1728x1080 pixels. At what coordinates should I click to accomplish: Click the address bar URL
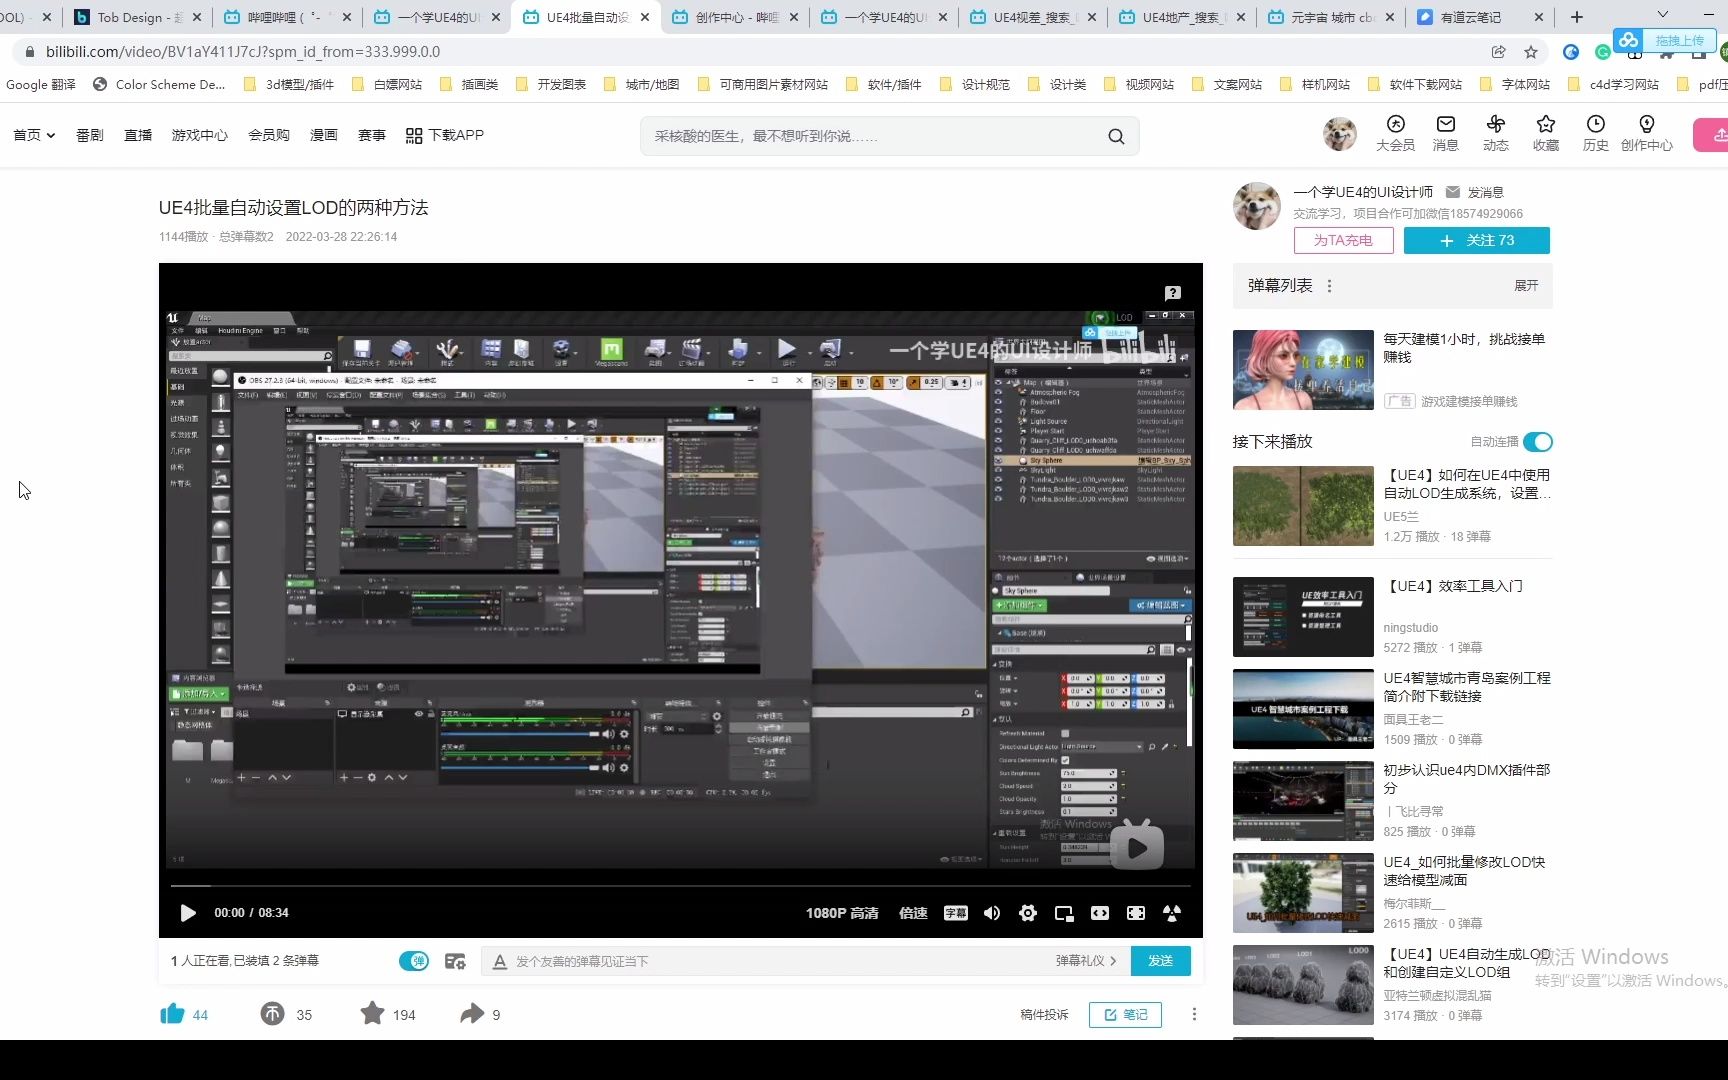[243, 52]
